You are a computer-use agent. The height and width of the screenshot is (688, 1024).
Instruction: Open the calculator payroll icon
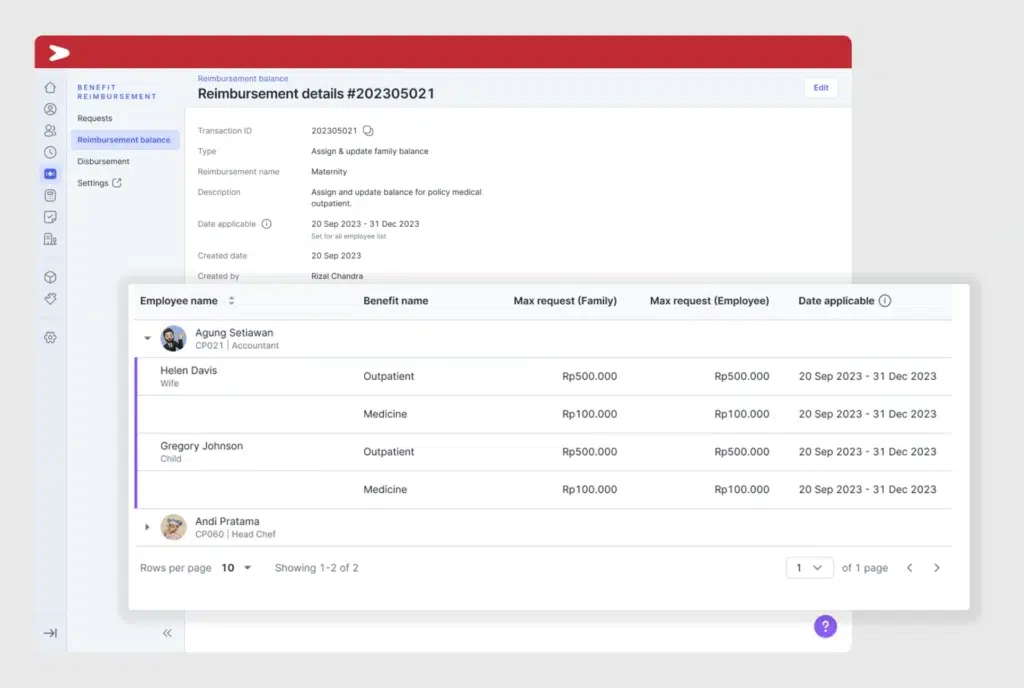[x=50, y=195]
